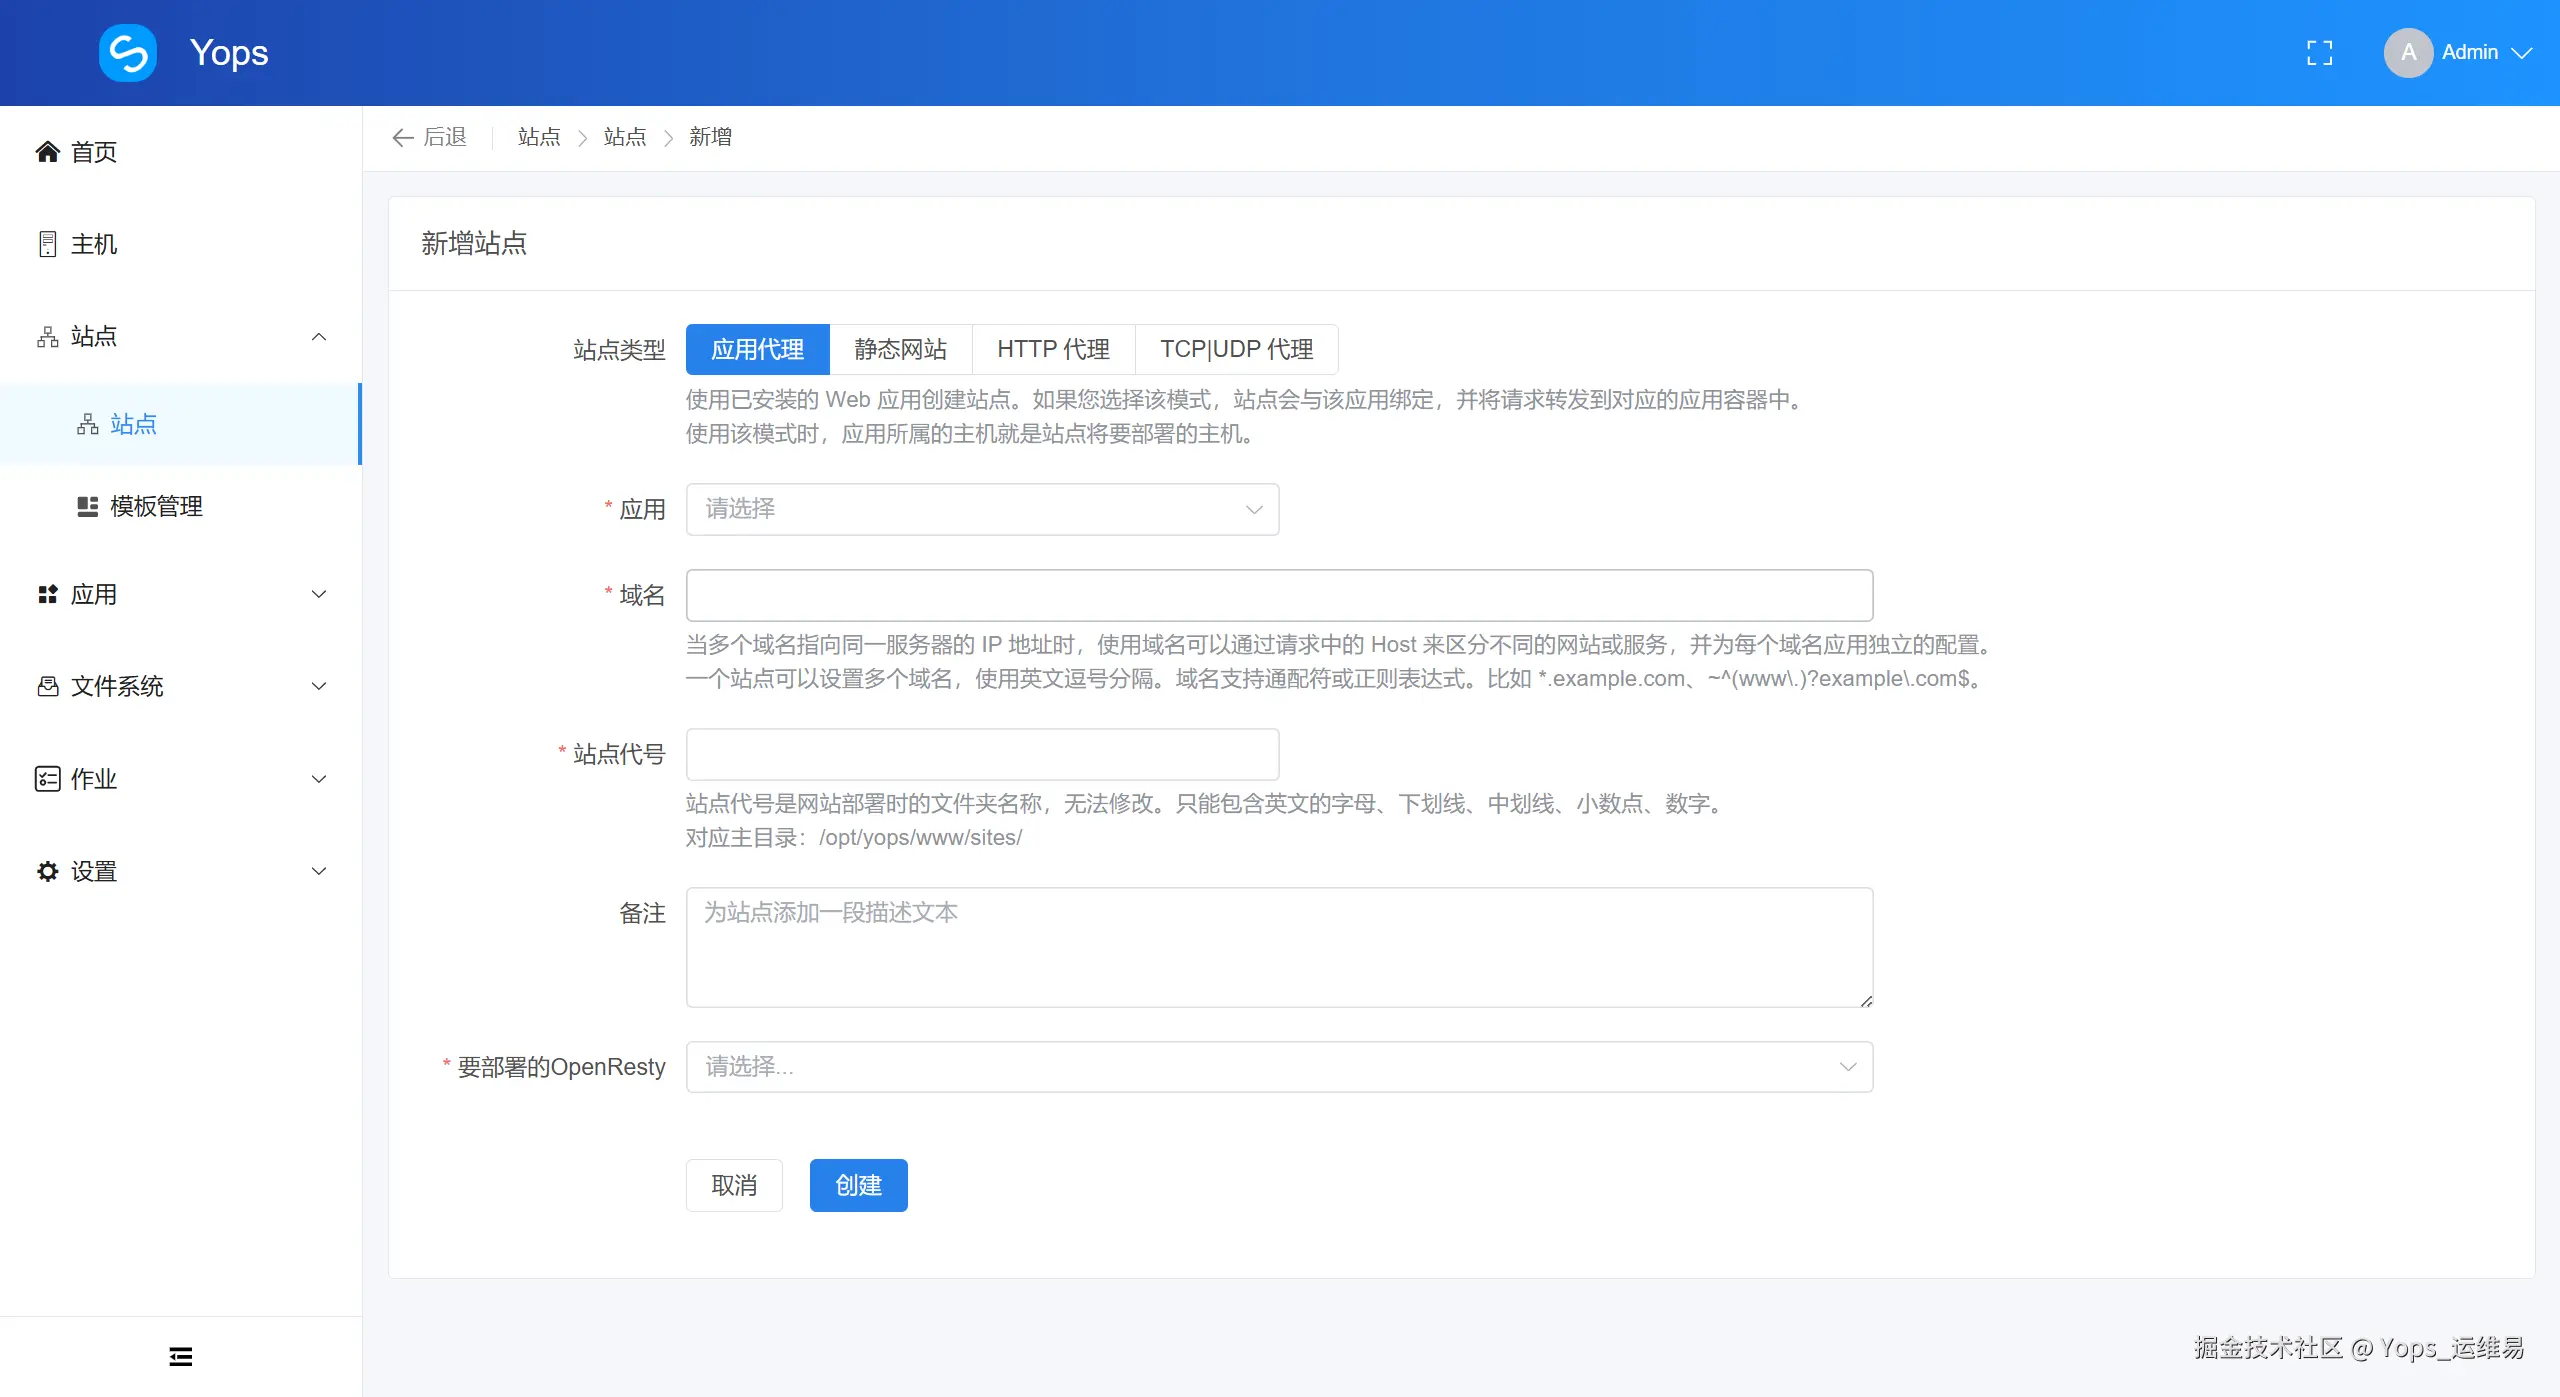2560x1397 pixels.
Task: Switch site type to 应用代理
Action: tap(757, 349)
